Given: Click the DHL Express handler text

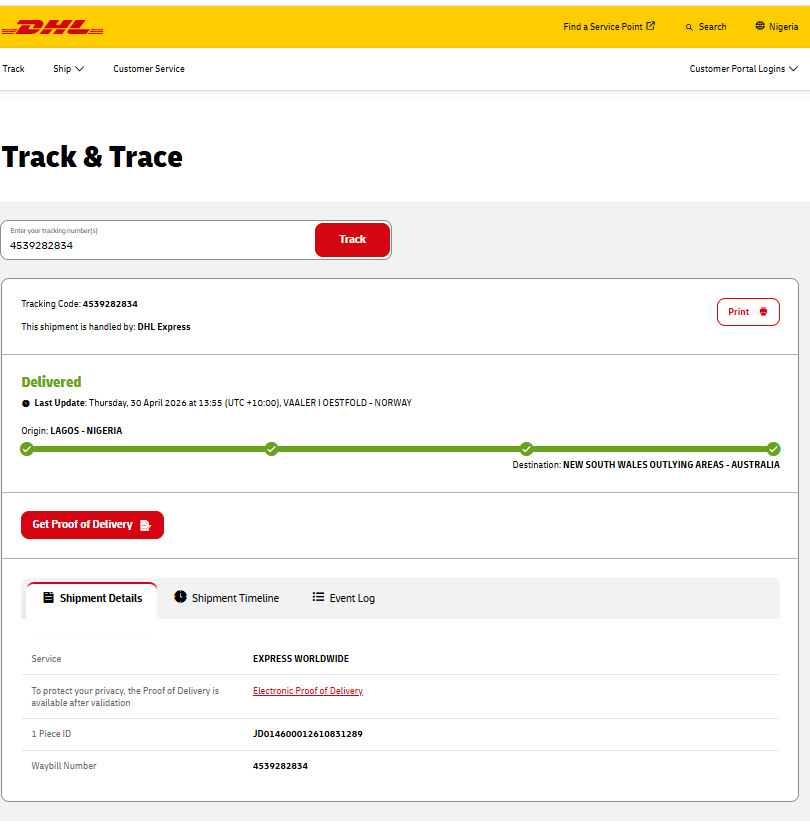Looking at the screenshot, I should 164,327.
